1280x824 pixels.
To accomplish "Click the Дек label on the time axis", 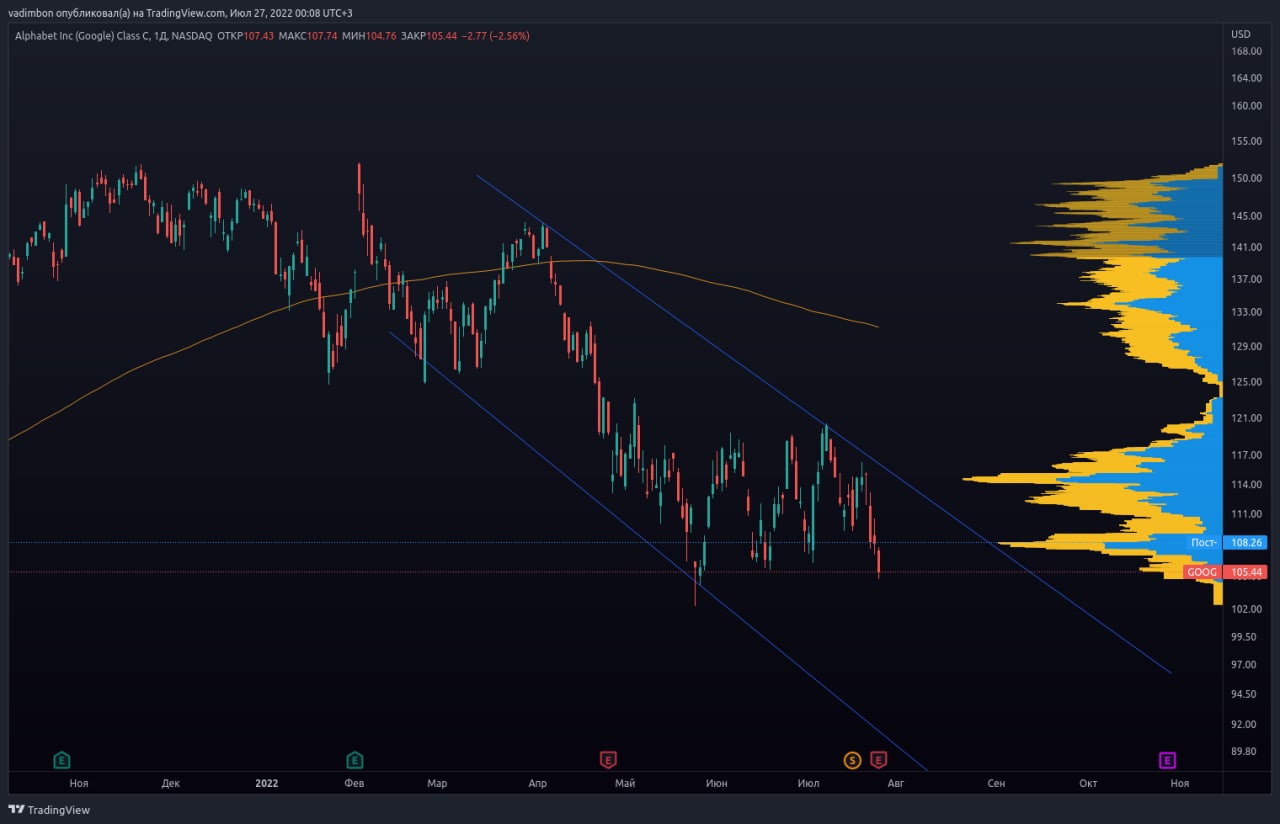I will pos(170,784).
